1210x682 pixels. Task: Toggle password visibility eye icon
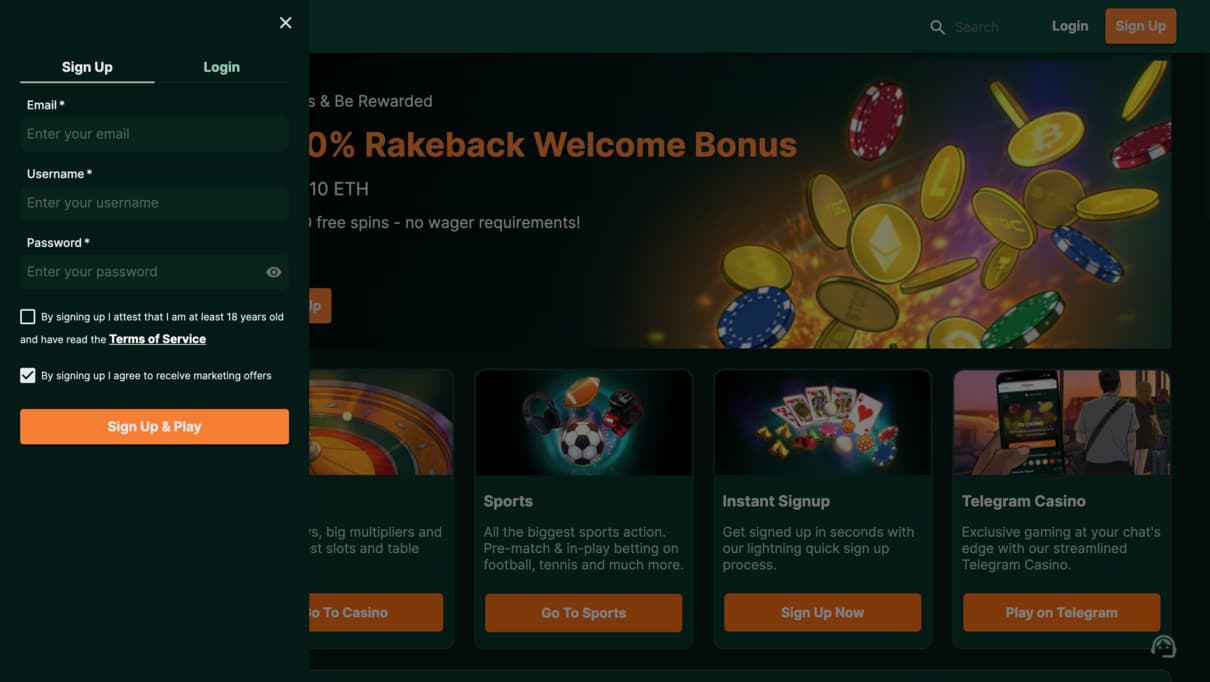[x=274, y=272]
